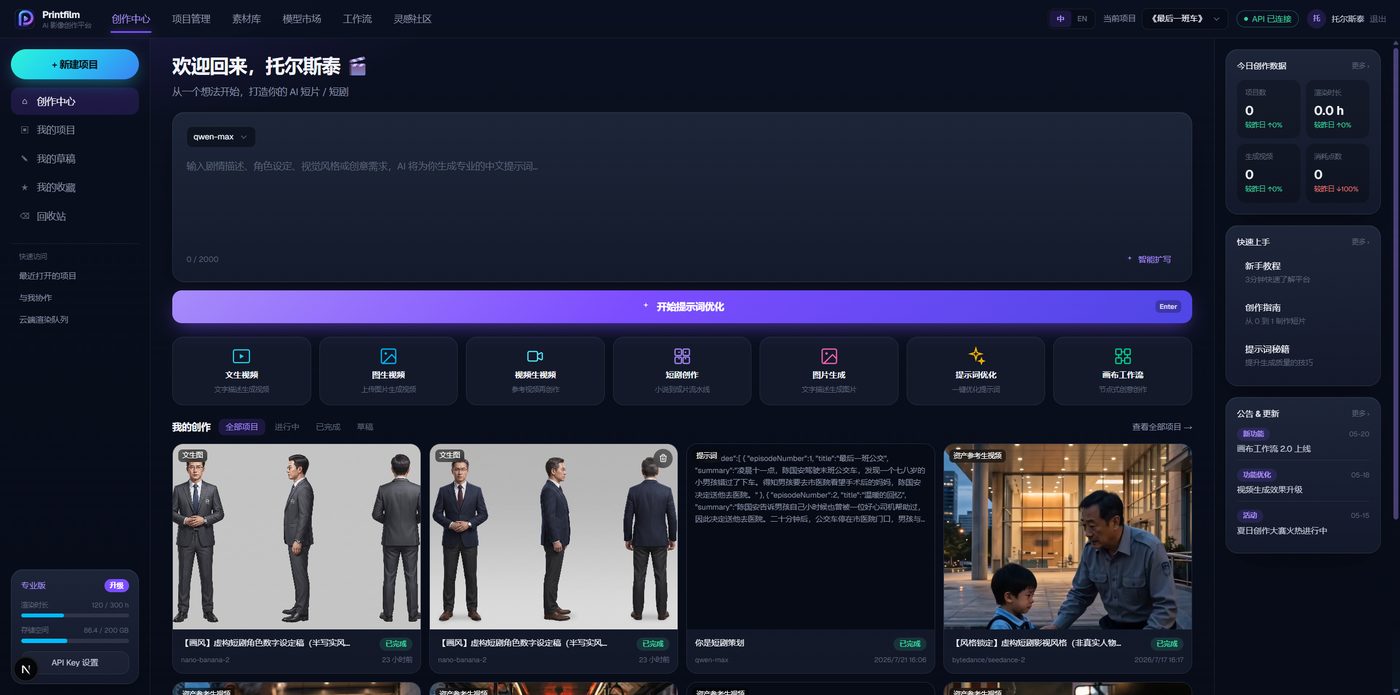1400x695 pixels.
Task: Focus the prompt description text area
Action: click(682, 200)
